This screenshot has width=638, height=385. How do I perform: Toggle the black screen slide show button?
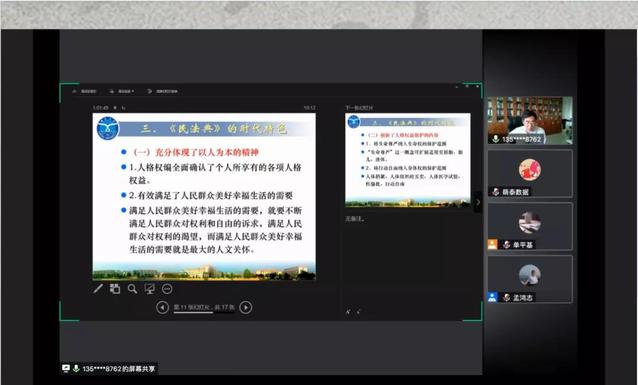tap(150, 289)
